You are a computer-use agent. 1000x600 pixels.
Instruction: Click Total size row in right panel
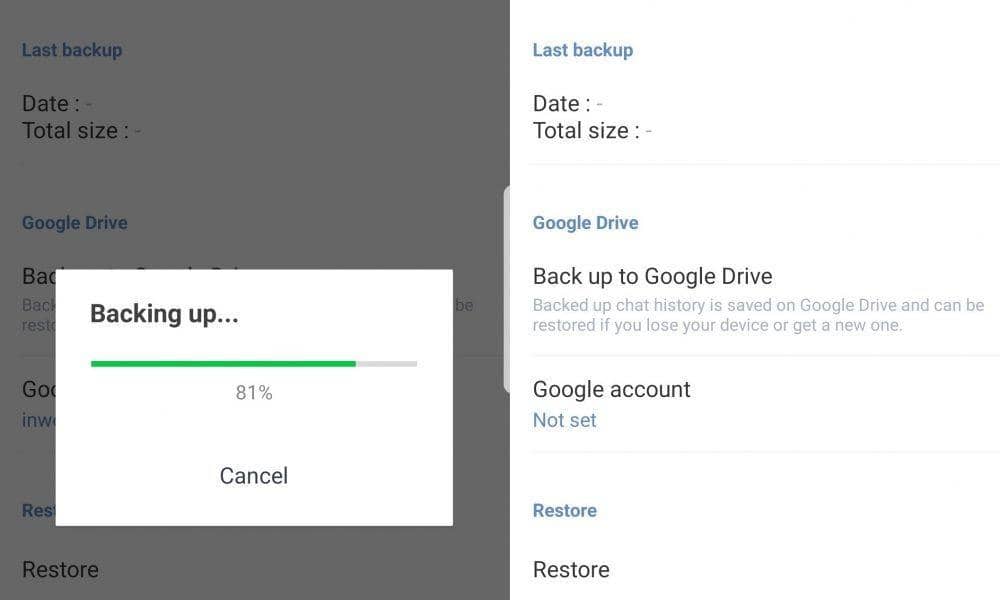tap(592, 131)
